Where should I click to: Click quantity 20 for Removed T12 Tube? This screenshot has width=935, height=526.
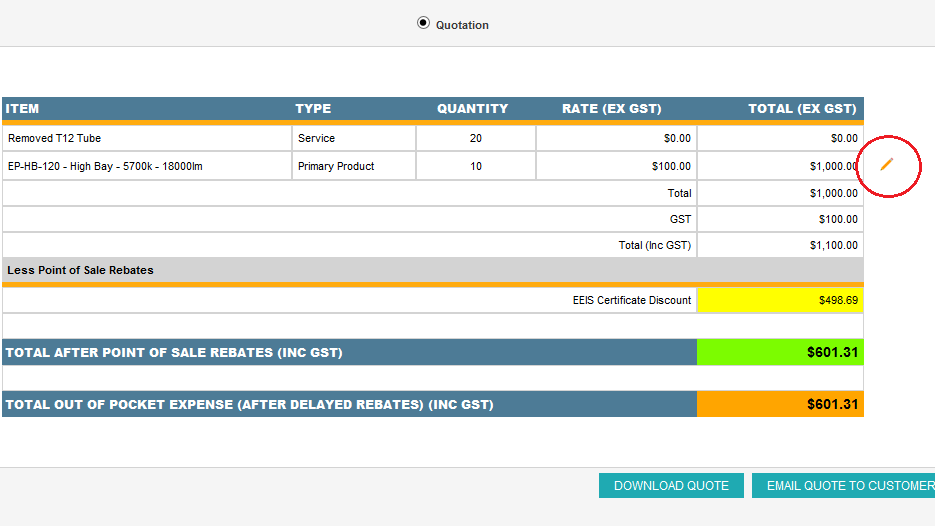(x=476, y=138)
